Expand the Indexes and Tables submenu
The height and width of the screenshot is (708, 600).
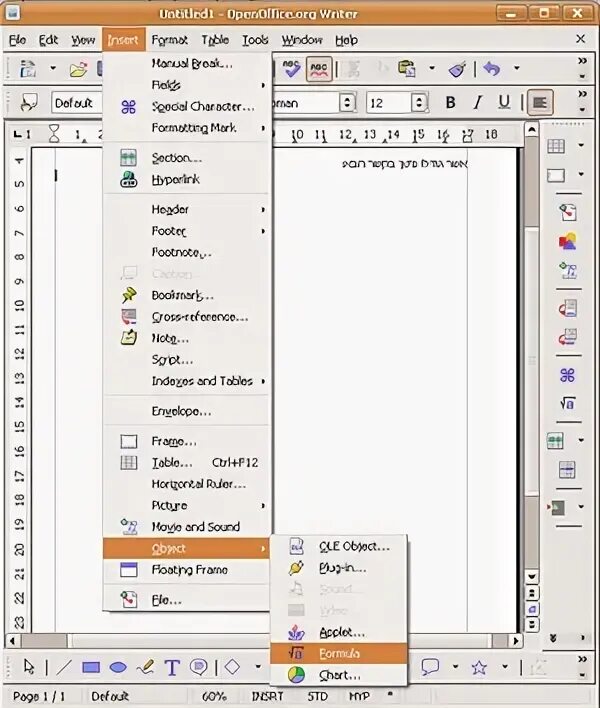[x=187, y=381]
